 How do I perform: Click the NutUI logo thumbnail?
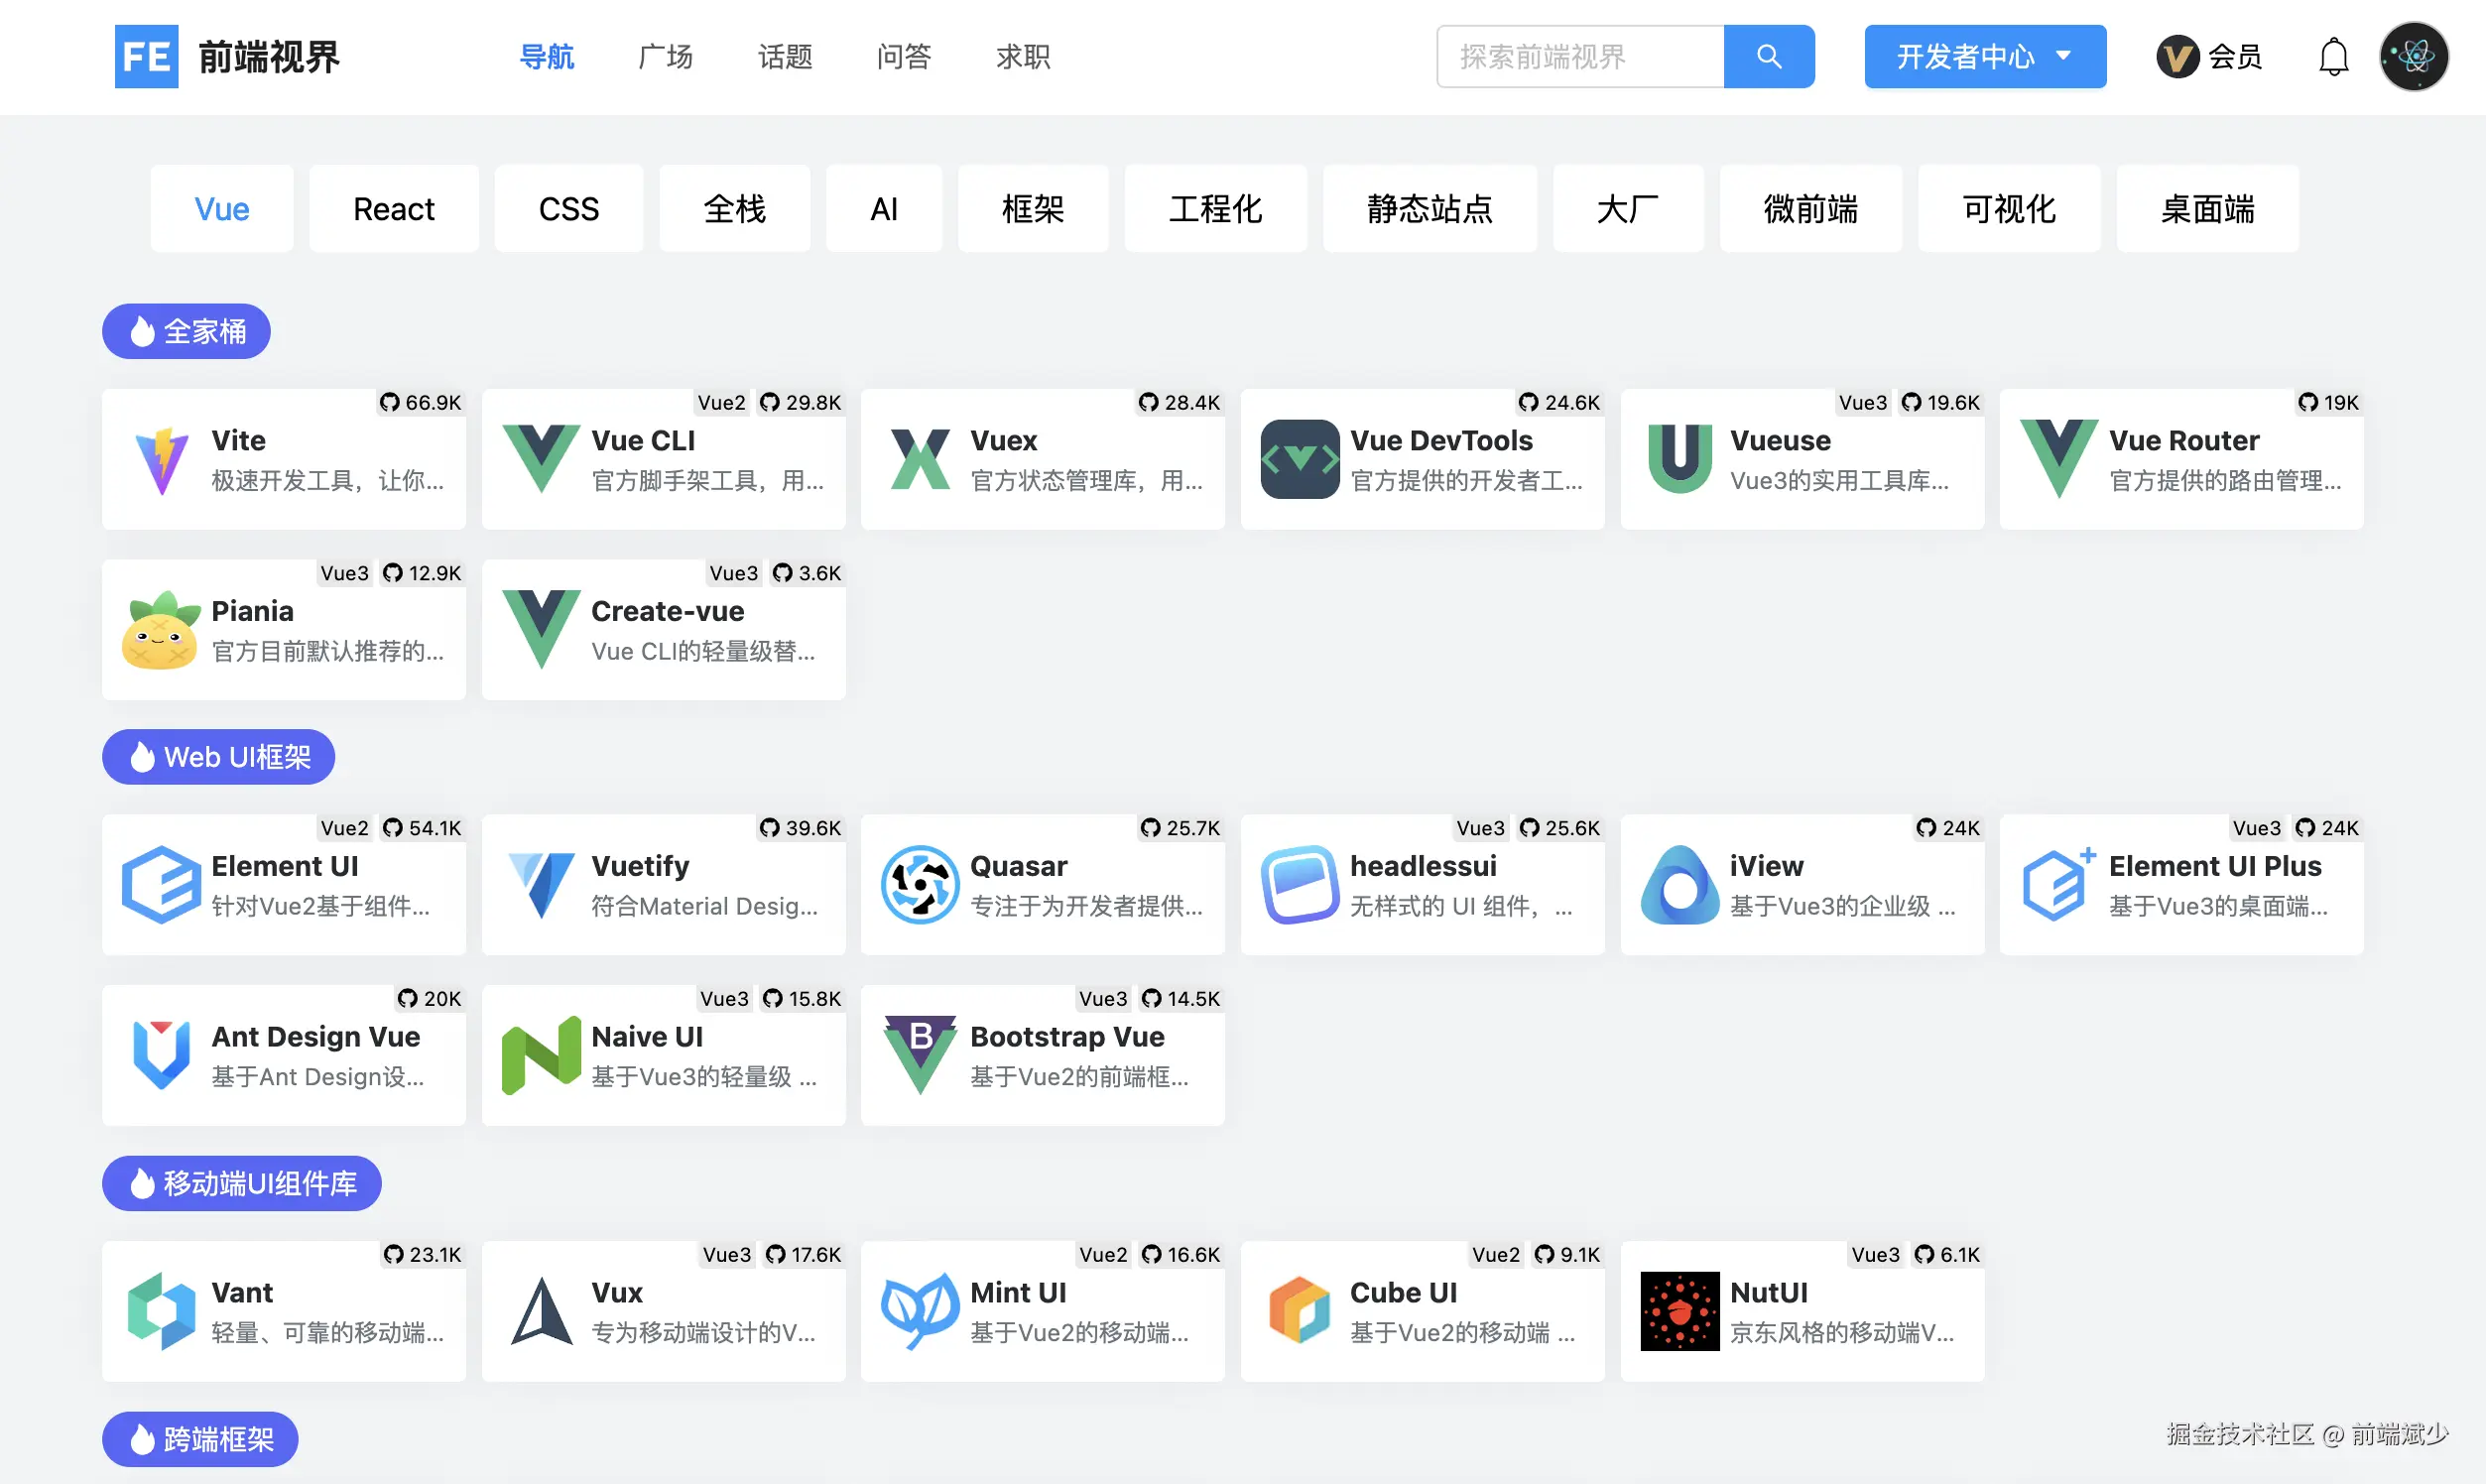click(1679, 1311)
